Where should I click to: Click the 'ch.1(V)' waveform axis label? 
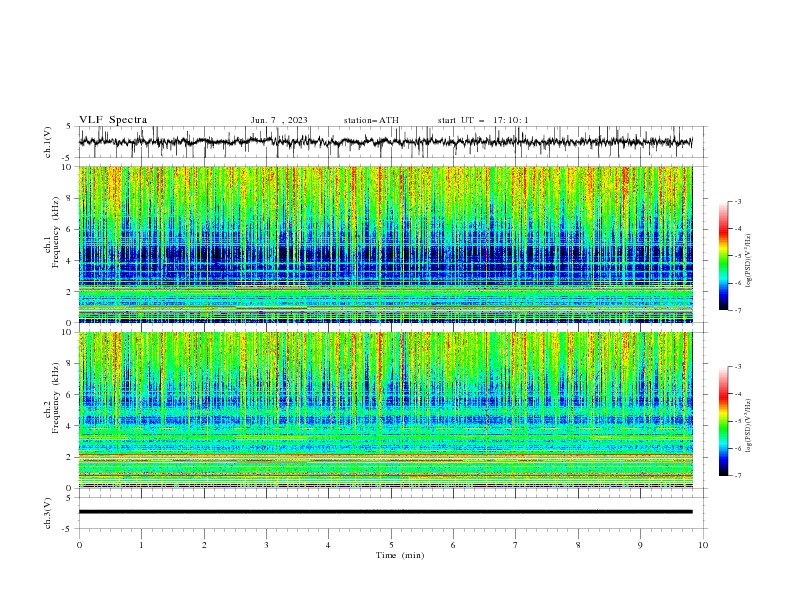point(48,142)
